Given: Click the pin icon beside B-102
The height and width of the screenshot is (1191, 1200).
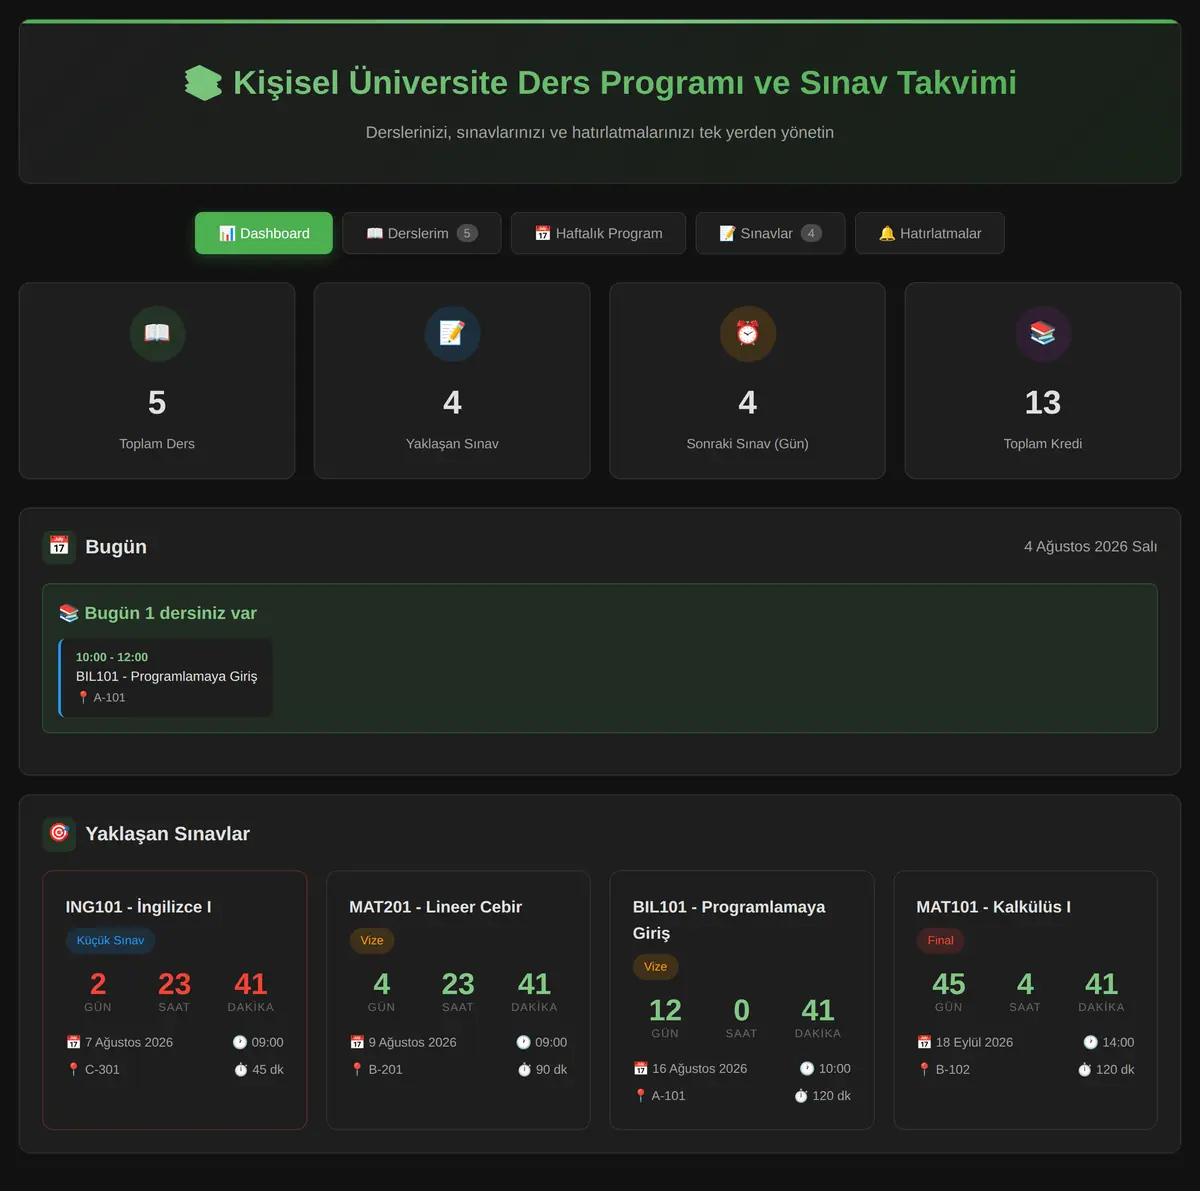Looking at the screenshot, I should coord(924,1069).
